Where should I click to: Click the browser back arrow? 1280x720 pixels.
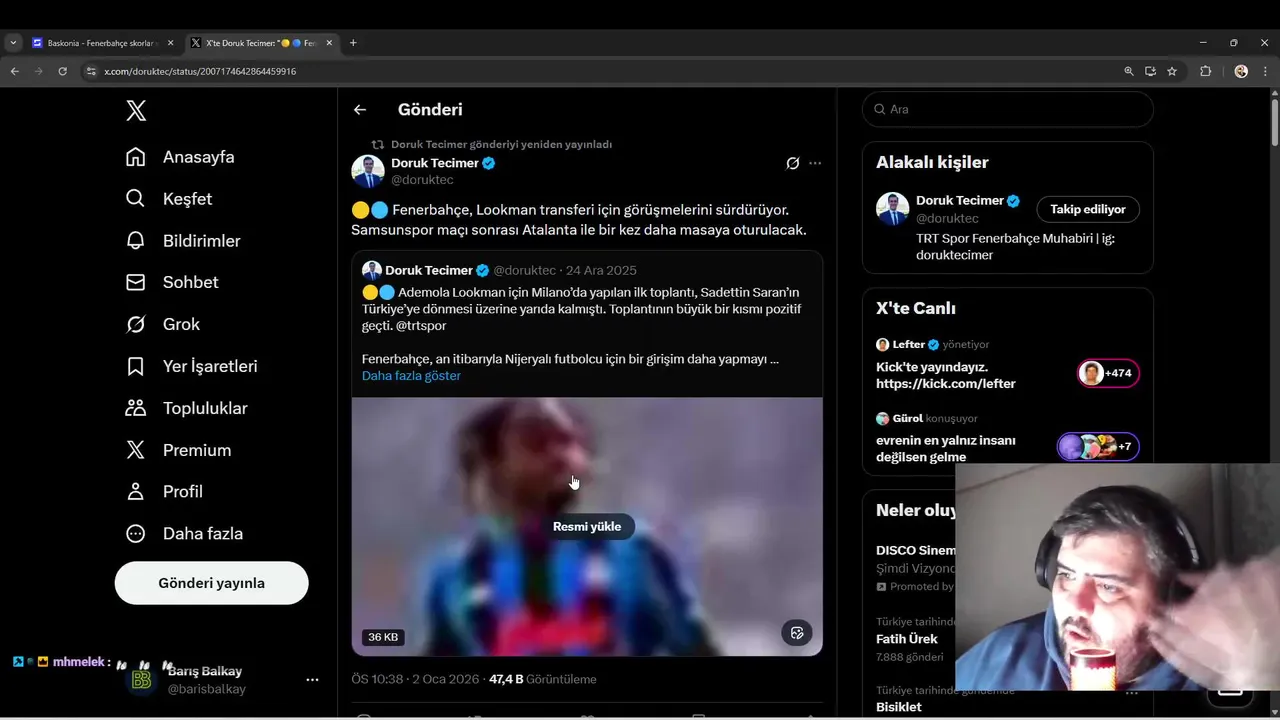14,71
